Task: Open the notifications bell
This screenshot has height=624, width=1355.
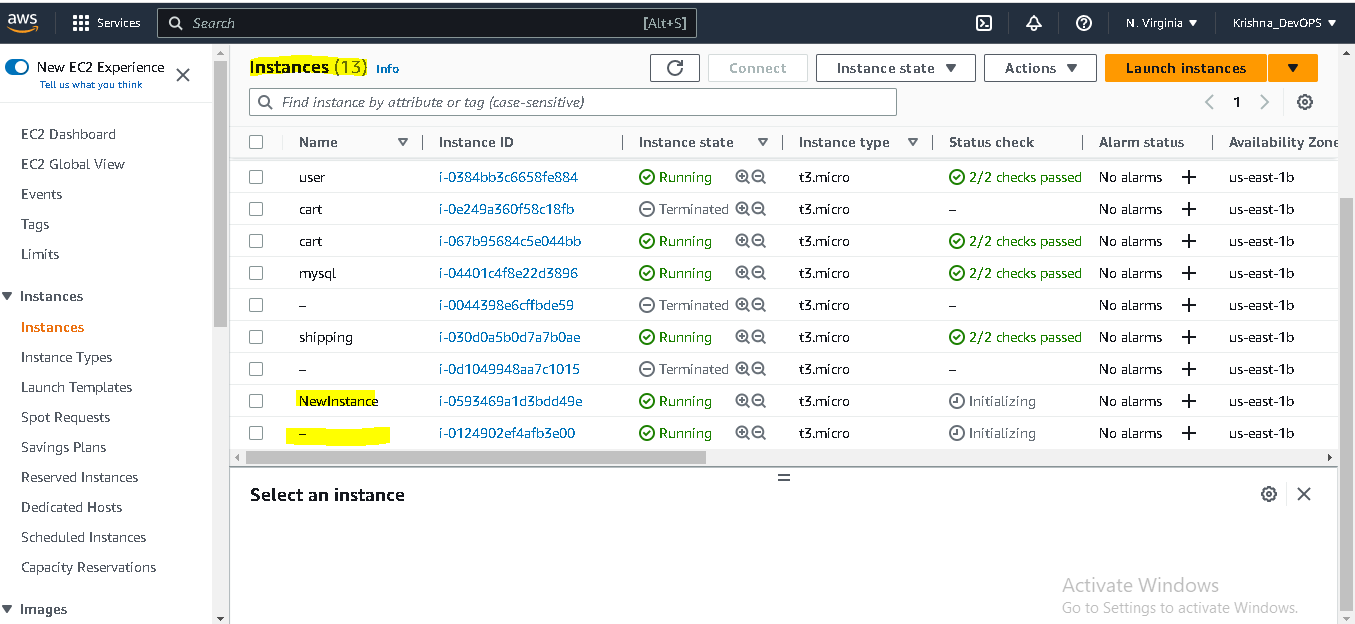Action: 1034,22
